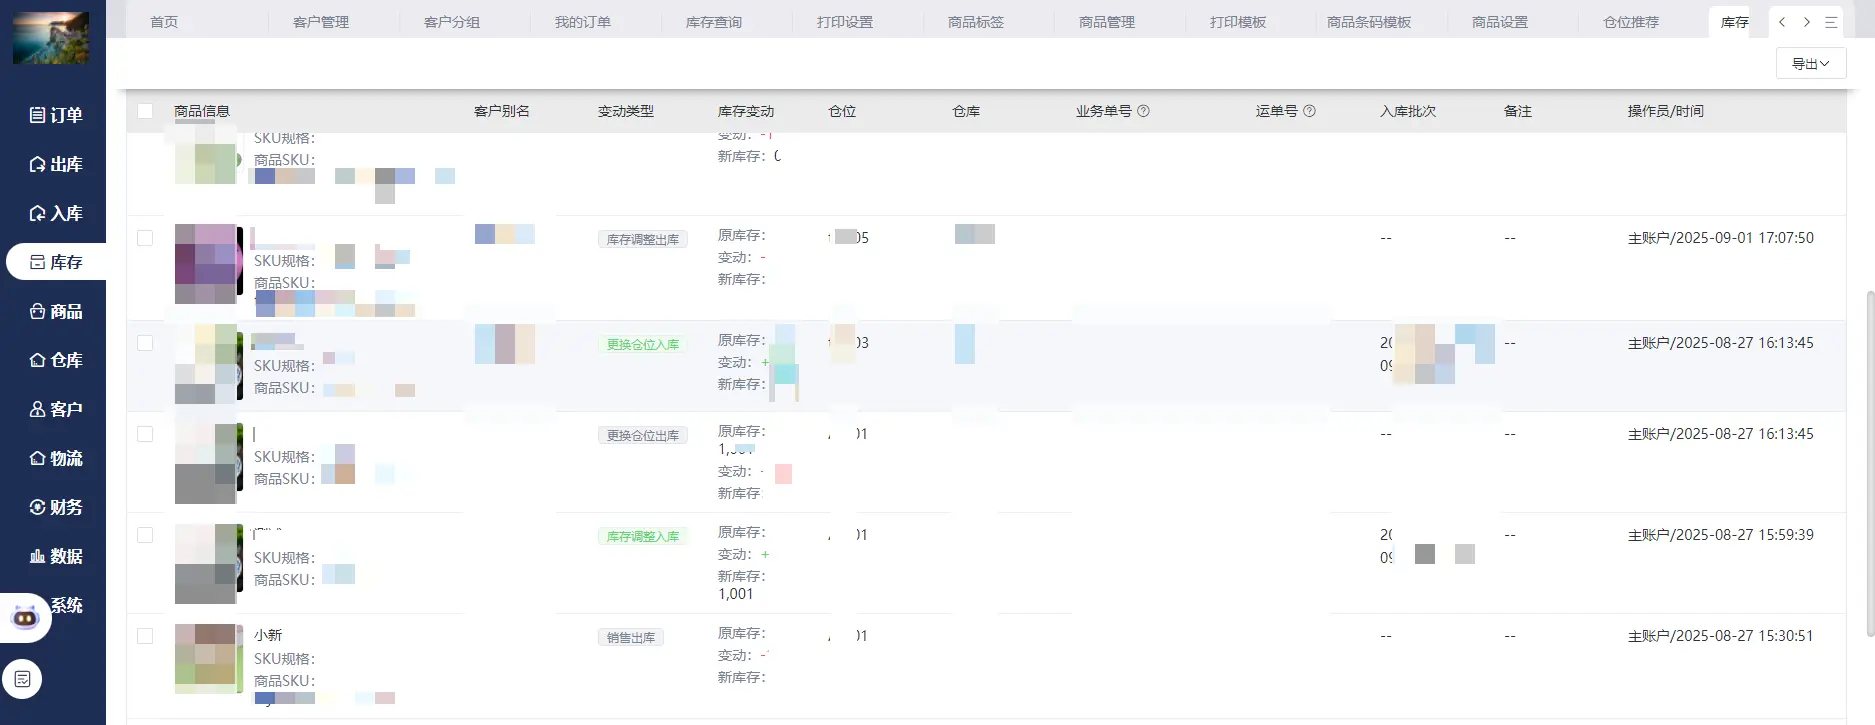Viewport: 1875px width, 725px height.
Task: Switch to the 仓位推荐 tab
Action: coord(1631,22)
